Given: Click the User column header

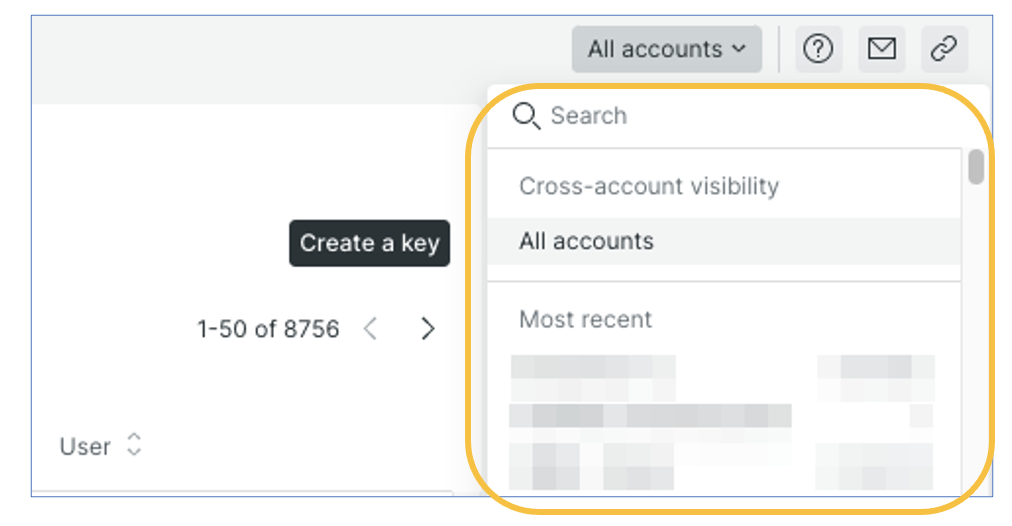Looking at the screenshot, I should click(85, 446).
